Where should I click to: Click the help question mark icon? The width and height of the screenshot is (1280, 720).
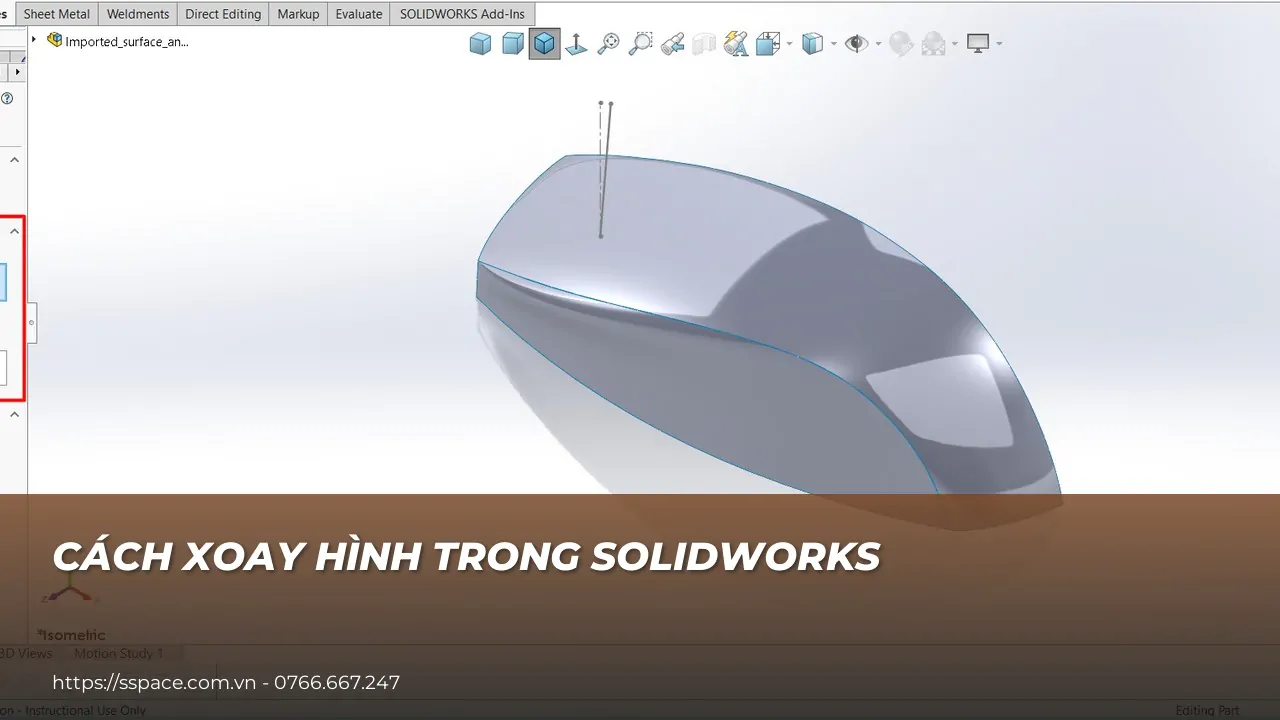coord(7,98)
